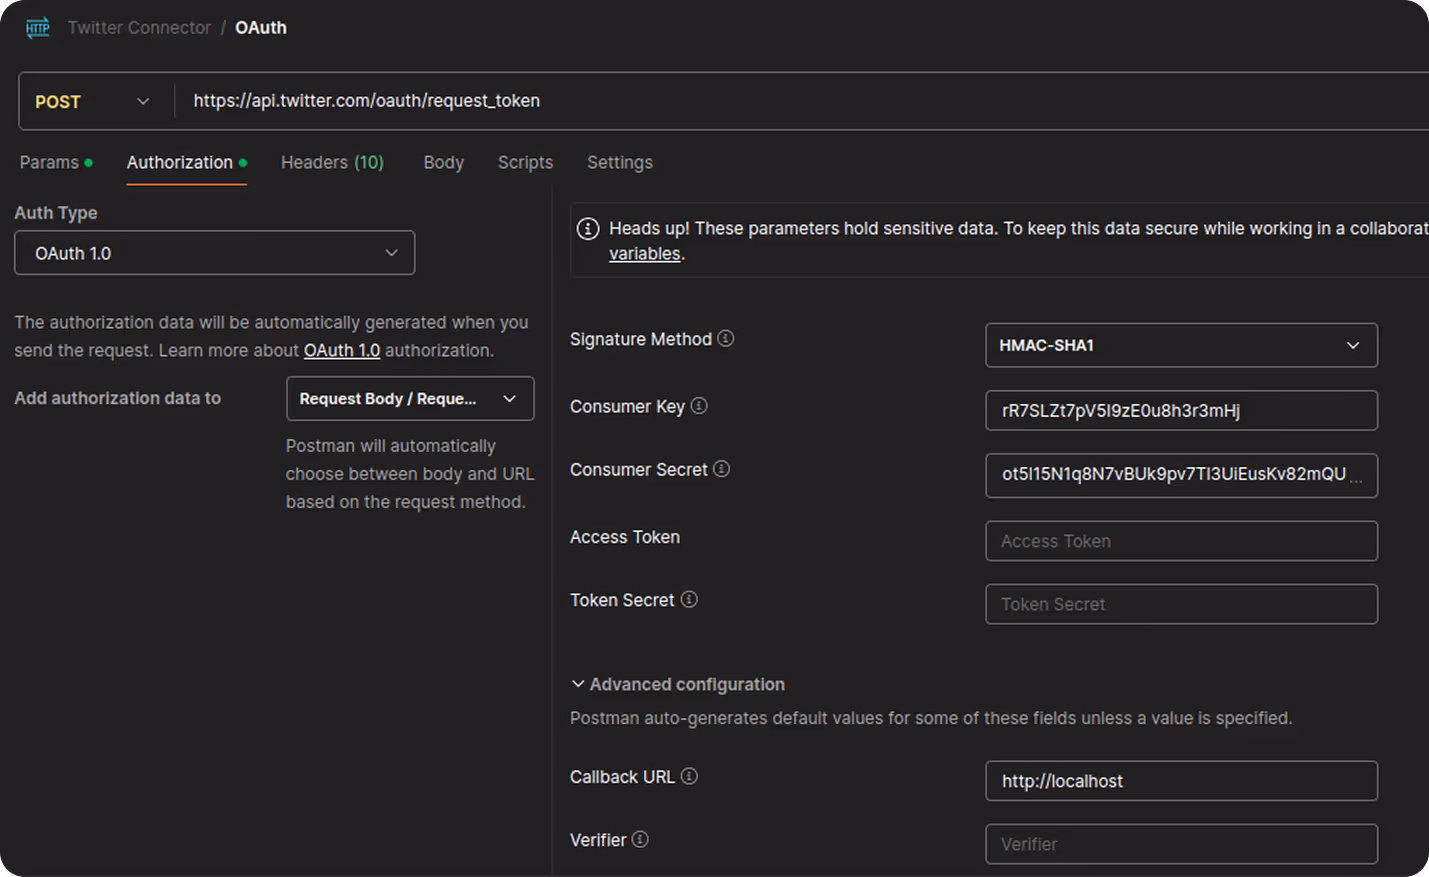Click the HTTP request icon in the breadcrumb

[37, 27]
